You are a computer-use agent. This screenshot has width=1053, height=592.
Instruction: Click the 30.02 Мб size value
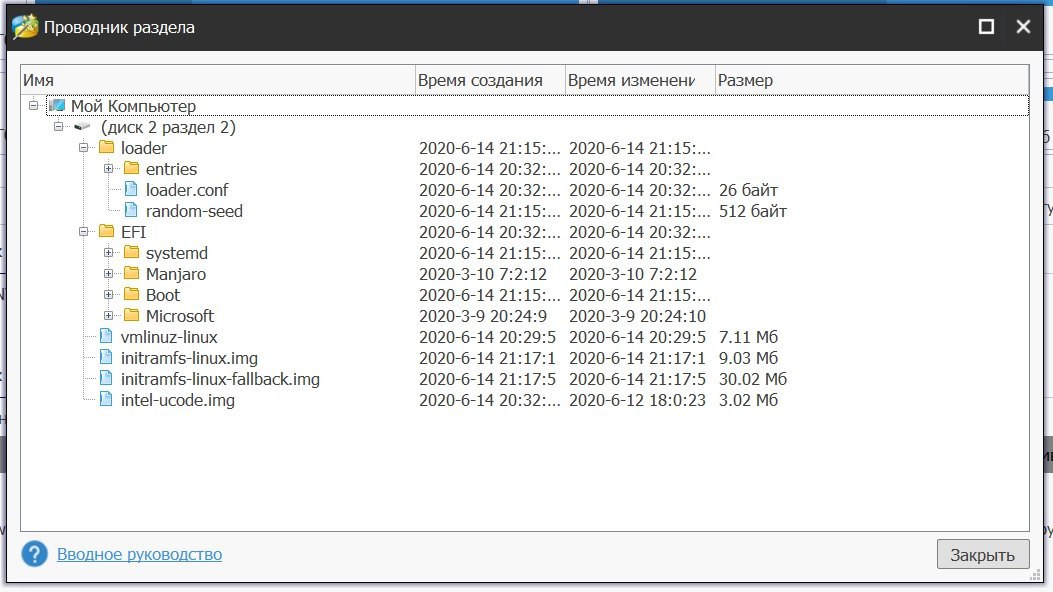pos(753,379)
